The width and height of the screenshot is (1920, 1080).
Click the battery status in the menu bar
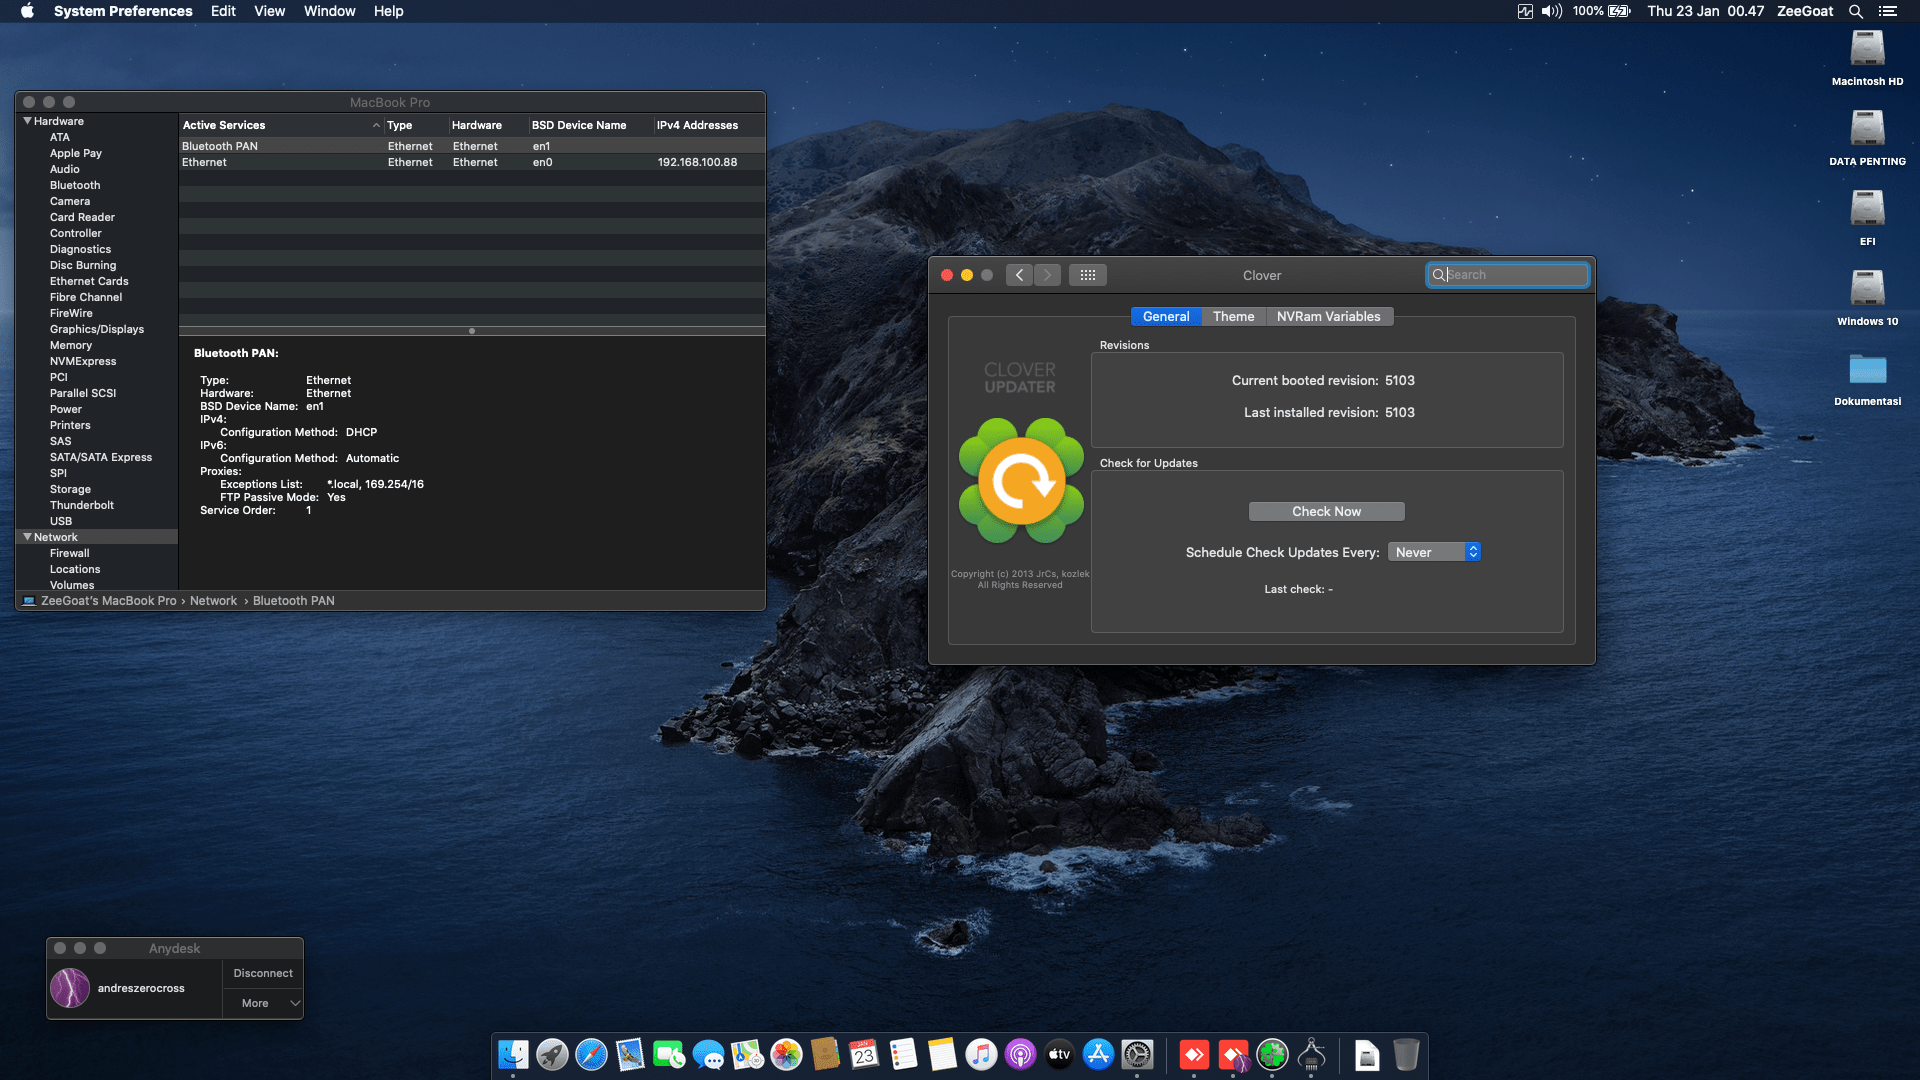[x=1602, y=11]
